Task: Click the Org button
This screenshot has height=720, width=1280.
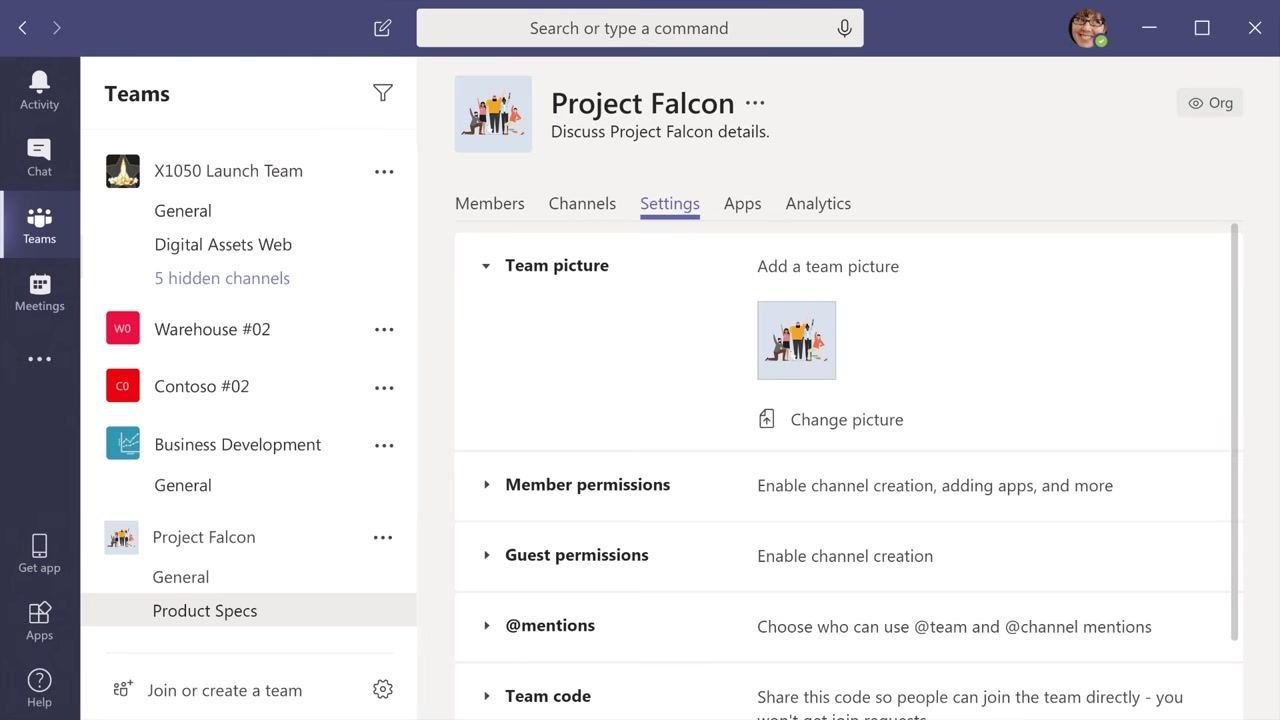Action: point(1210,103)
